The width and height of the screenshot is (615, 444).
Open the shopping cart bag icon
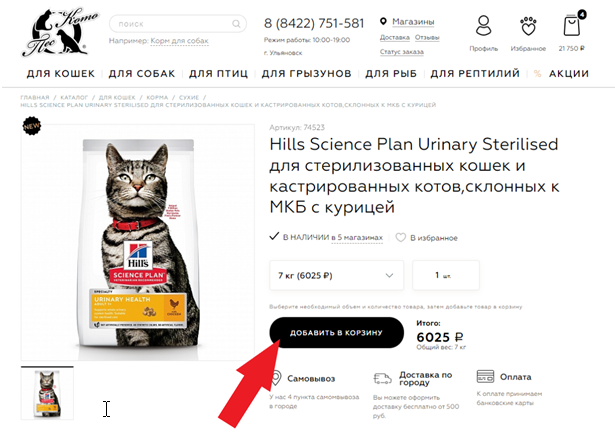coord(572,25)
